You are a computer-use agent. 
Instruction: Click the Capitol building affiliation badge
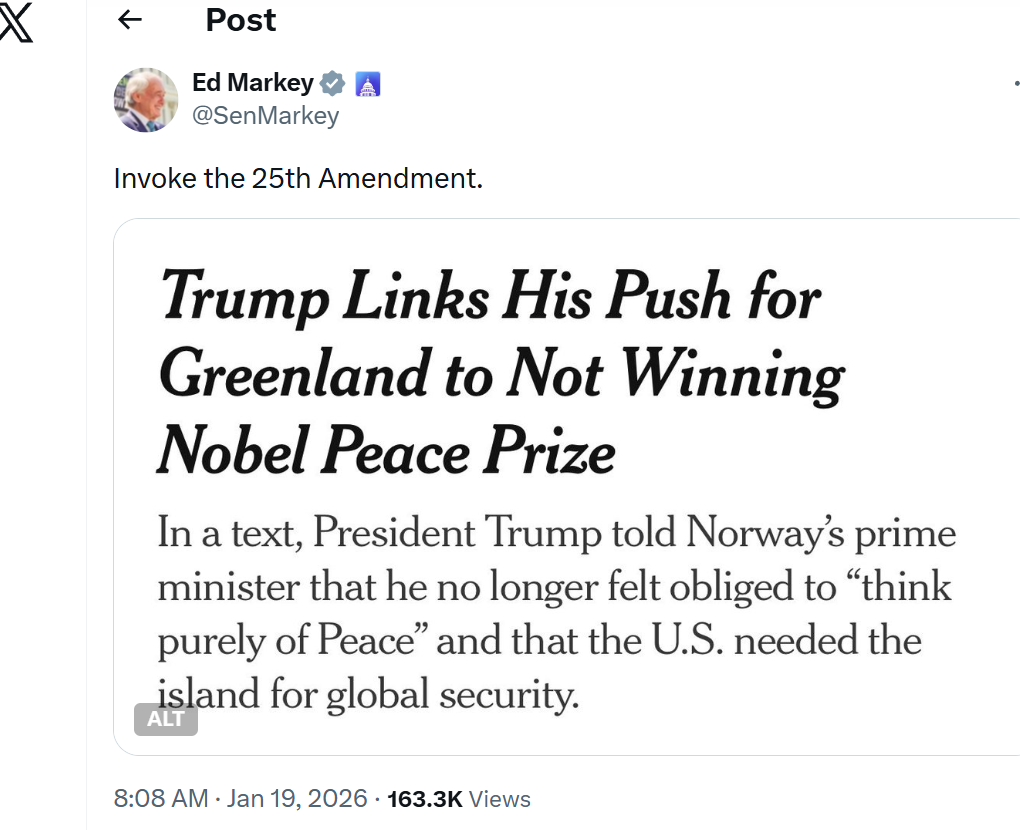coord(369,84)
